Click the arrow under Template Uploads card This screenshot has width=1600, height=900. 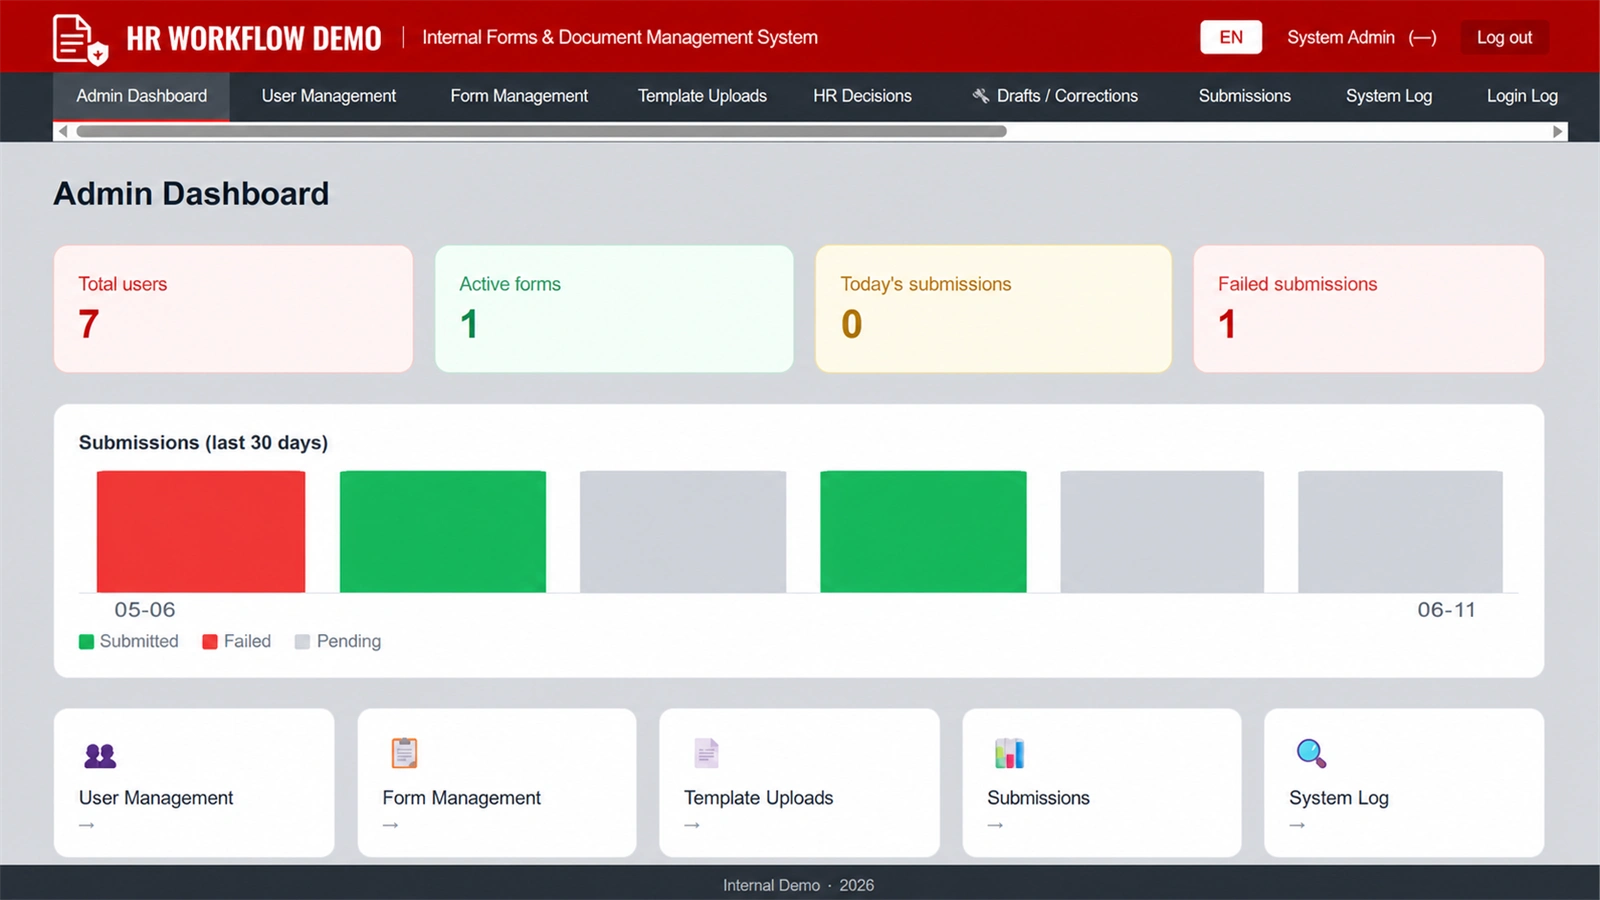[692, 825]
